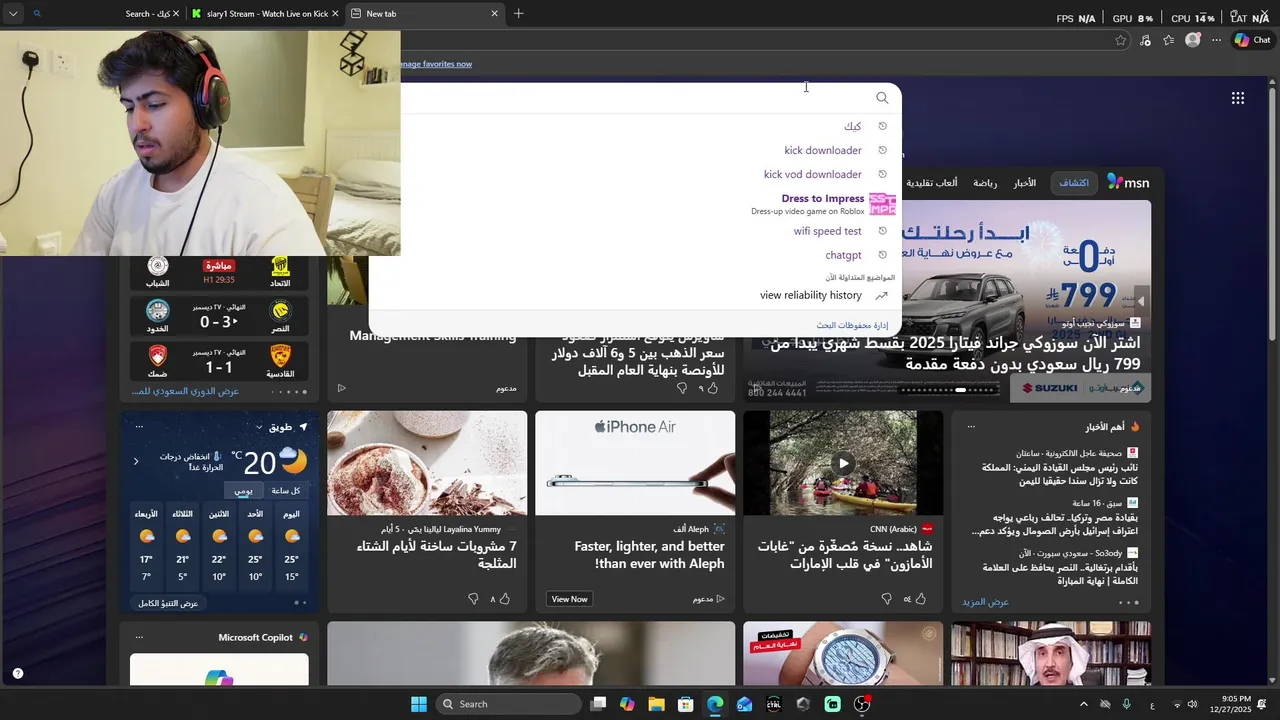Select the ألعاب تقليدية MSN tab
This screenshot has height=720, width=1280.
point(932,183)
